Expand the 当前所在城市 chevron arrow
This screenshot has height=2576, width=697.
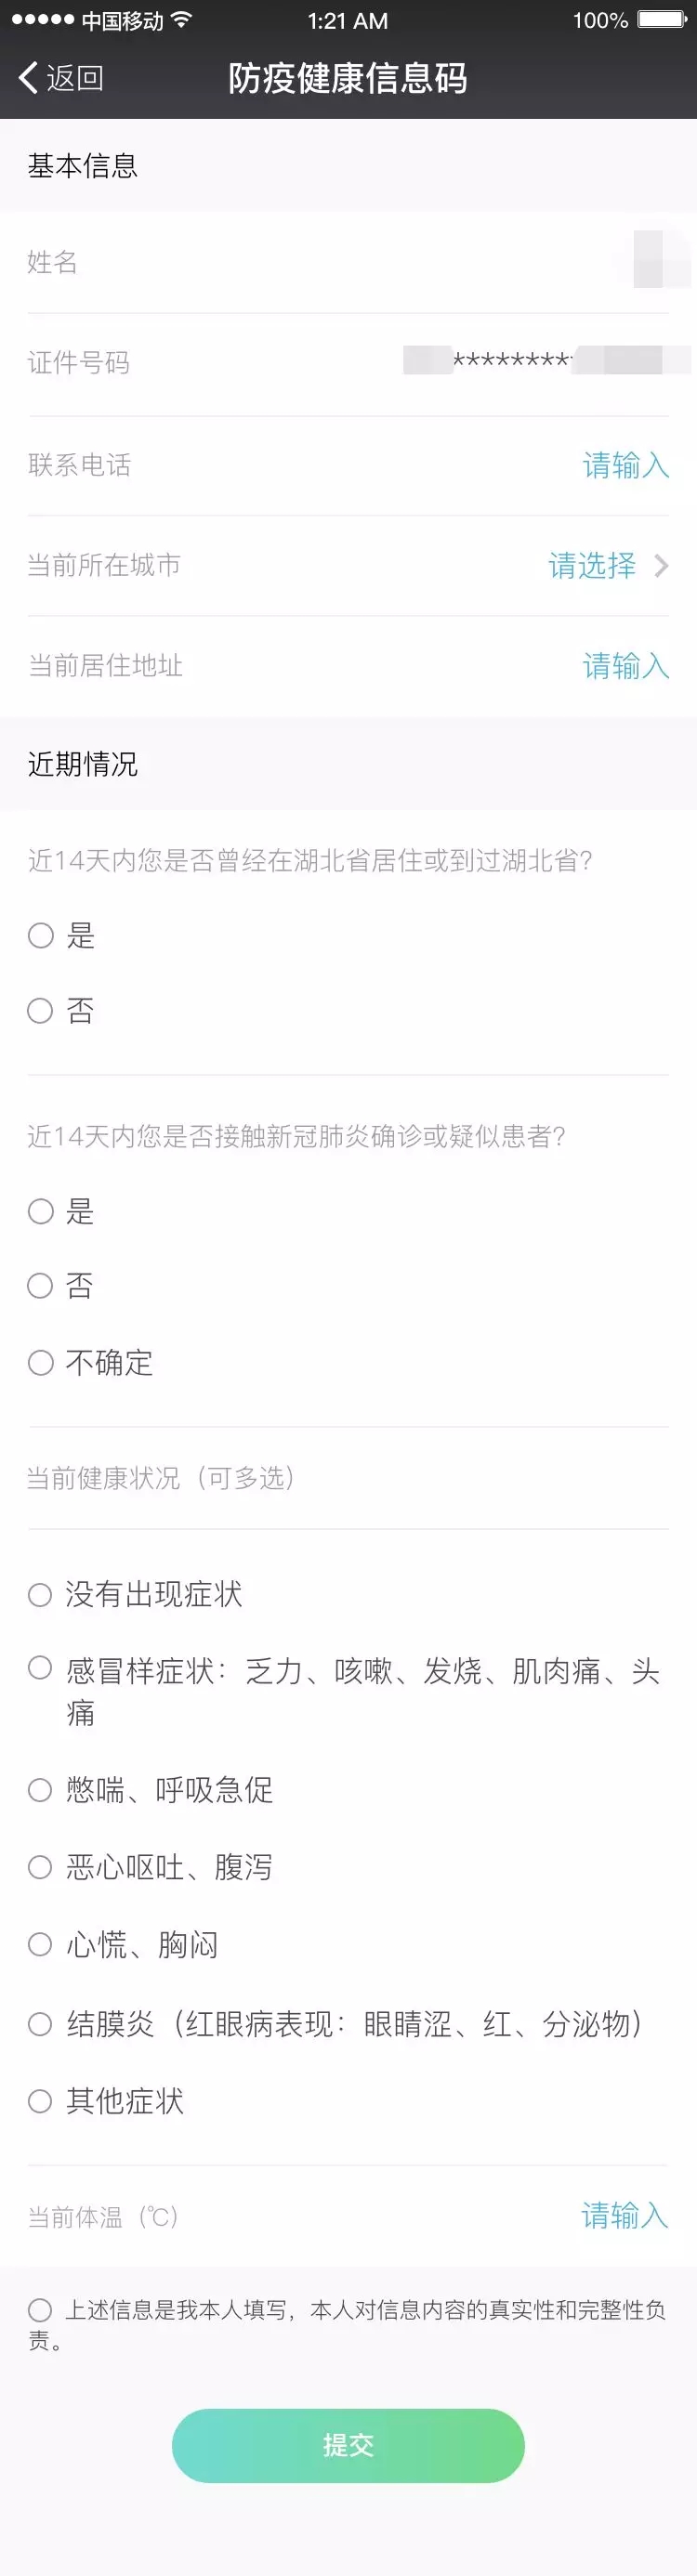click(661, 566)
